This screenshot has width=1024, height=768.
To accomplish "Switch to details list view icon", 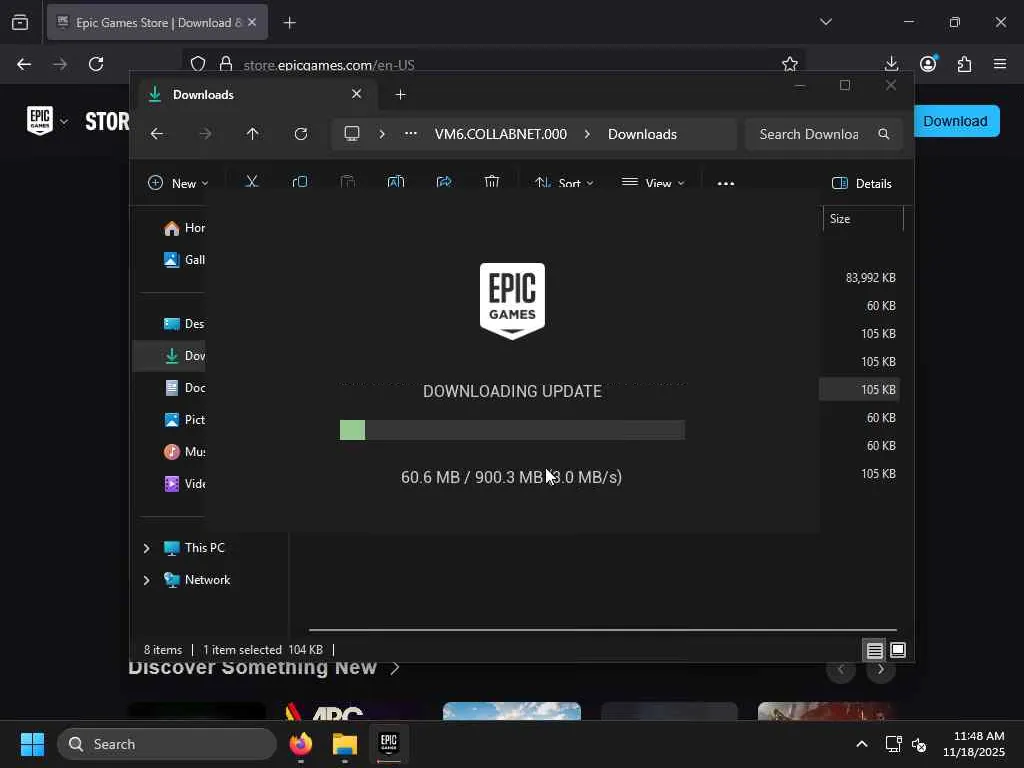I will point(874,650).
